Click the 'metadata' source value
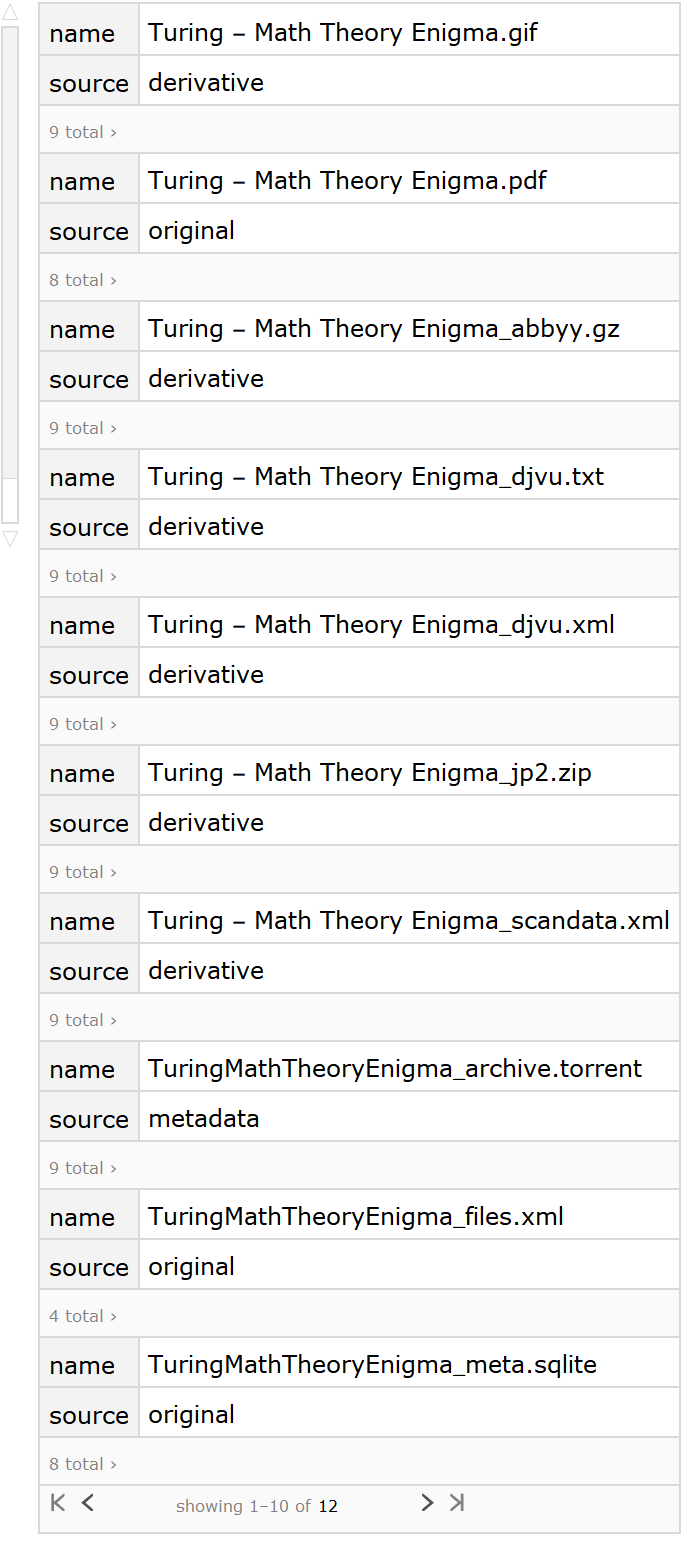Screen dimensions: 682x1564 tap(204, 1118)
